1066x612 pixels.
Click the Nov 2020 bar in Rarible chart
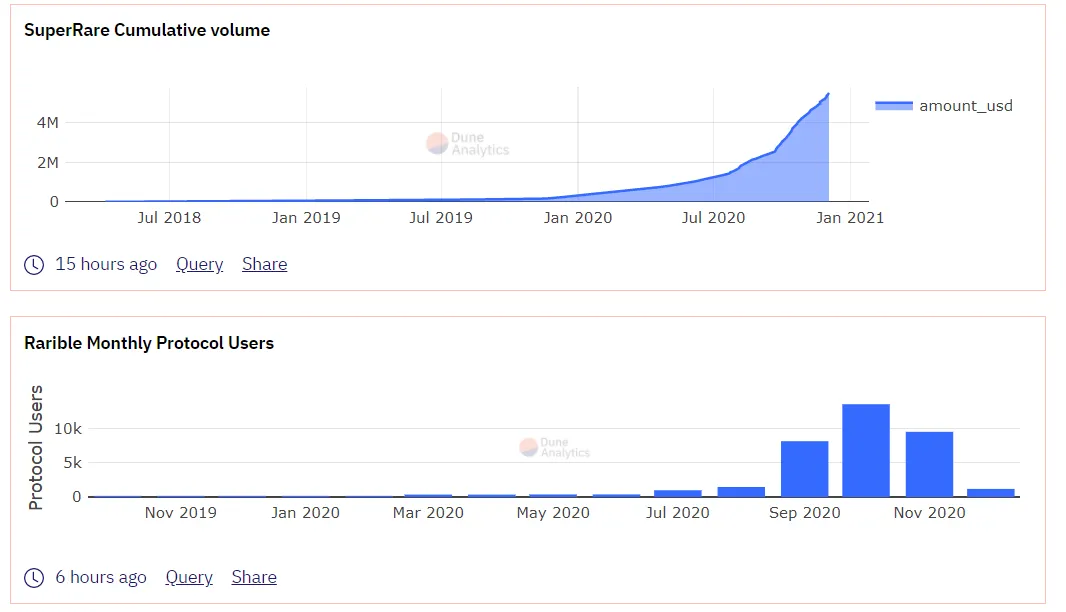point(929,464)
